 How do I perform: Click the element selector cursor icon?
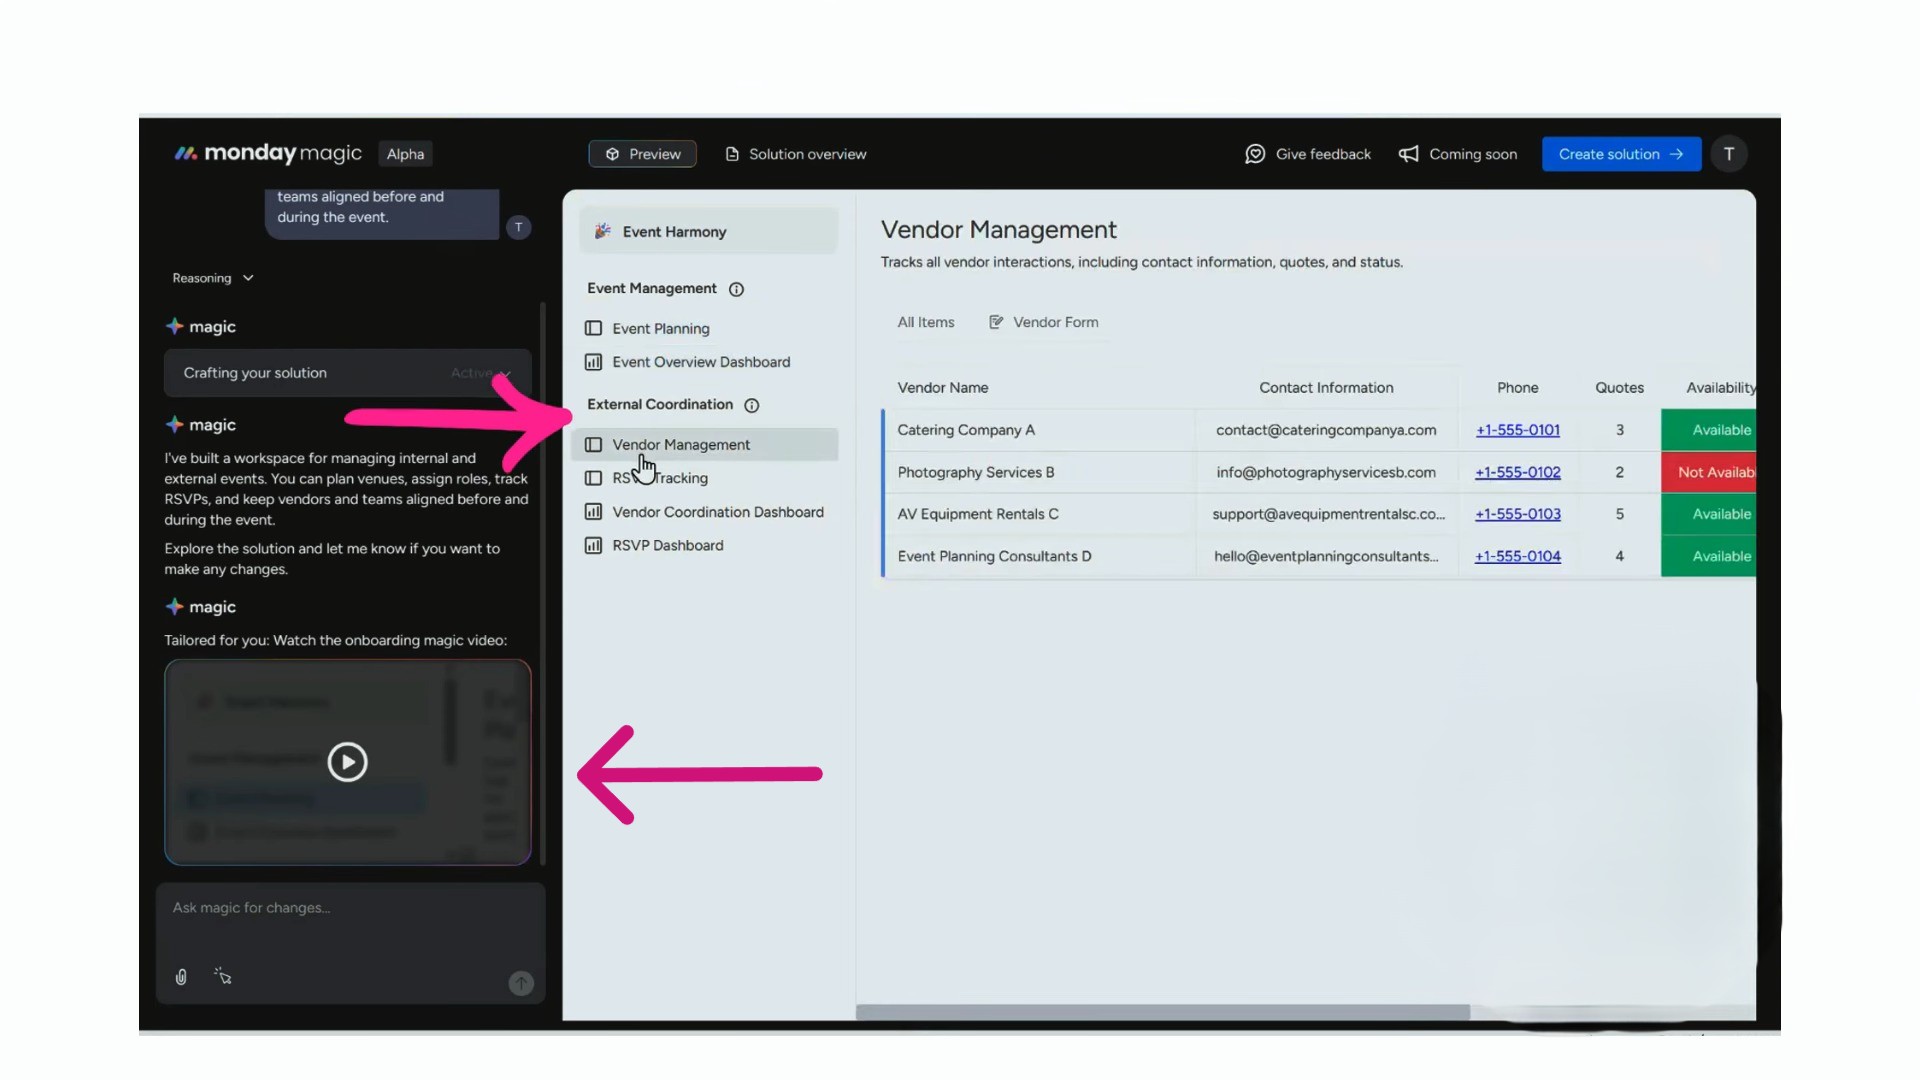[x=223, y=977]
